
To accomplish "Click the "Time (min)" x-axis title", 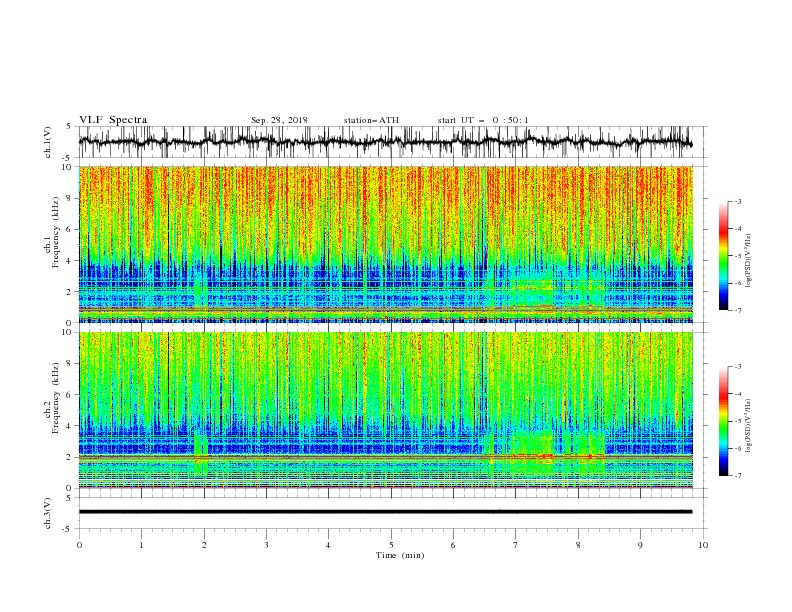I will [400, 555].
